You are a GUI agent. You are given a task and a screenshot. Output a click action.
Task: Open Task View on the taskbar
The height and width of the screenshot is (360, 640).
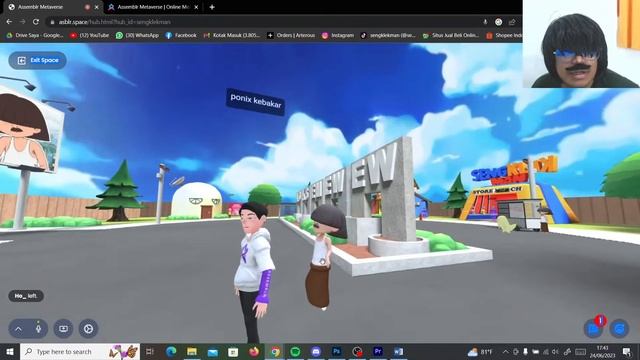coord(150,351)
